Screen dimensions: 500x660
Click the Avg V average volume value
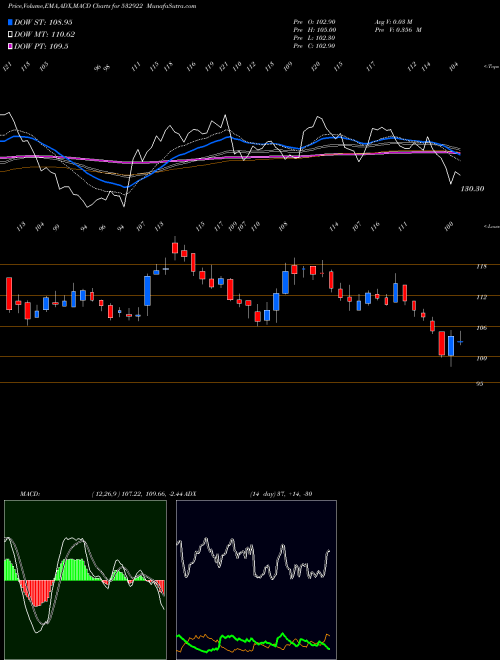coord(394,22)
